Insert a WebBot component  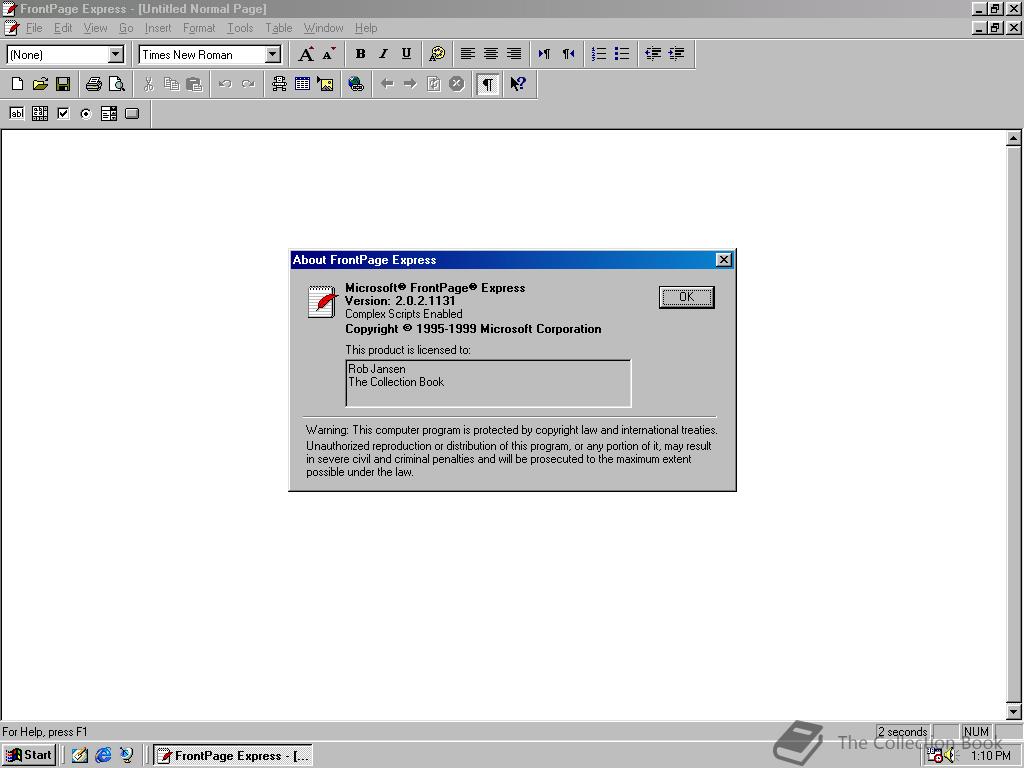tap(279, 84)
